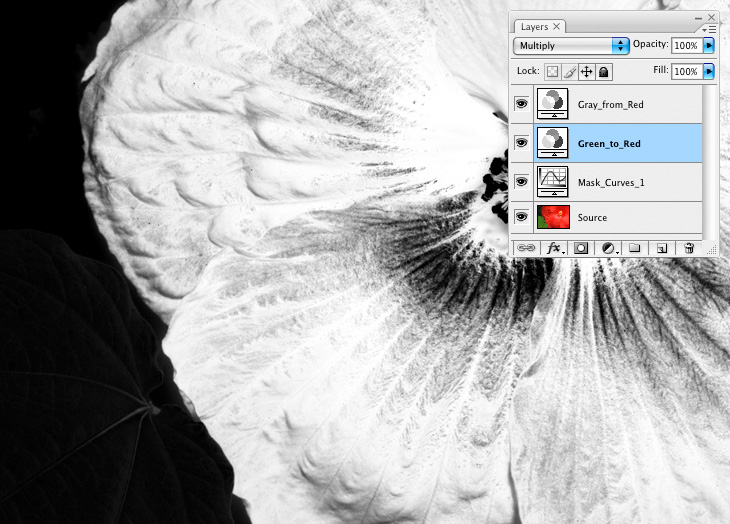Select the Layers tab

pyautogui.click(x=540, y=27)
